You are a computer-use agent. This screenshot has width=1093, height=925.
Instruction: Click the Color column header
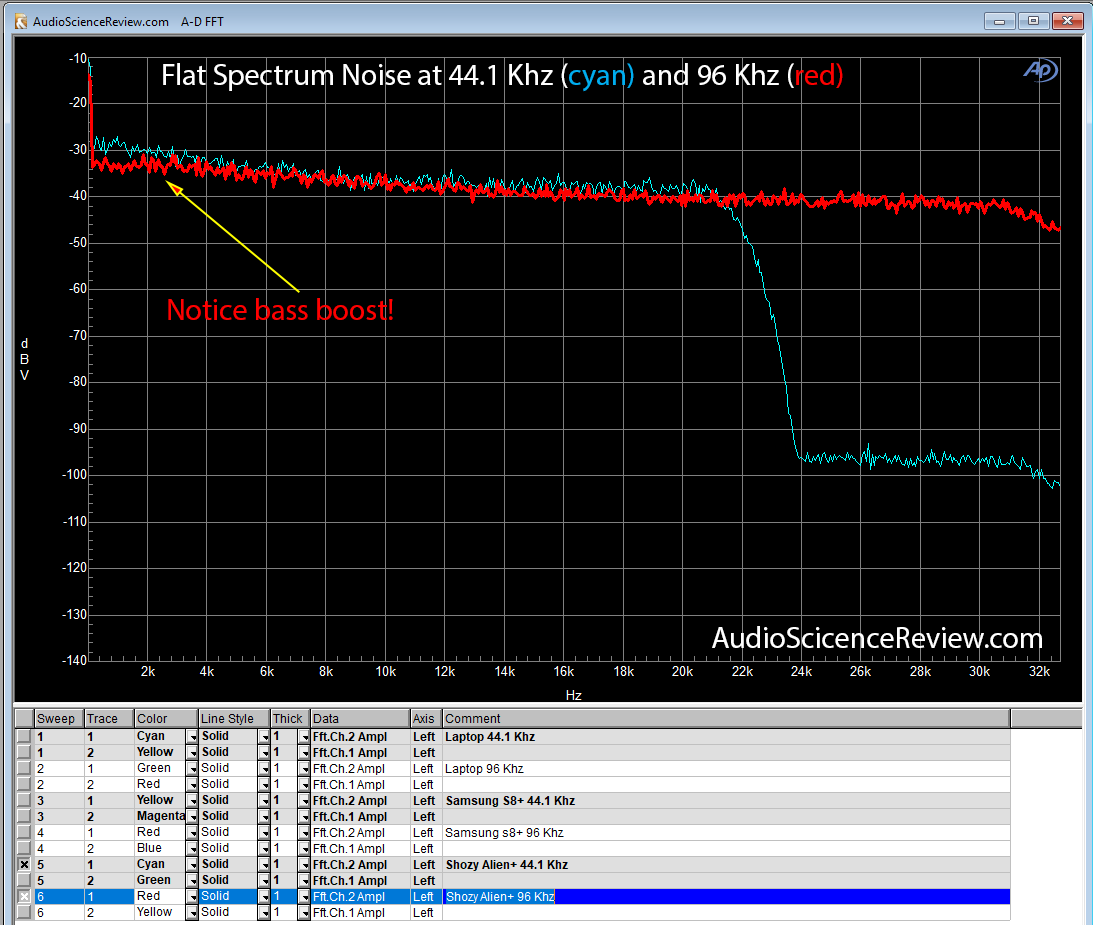[x=166, y=719]
